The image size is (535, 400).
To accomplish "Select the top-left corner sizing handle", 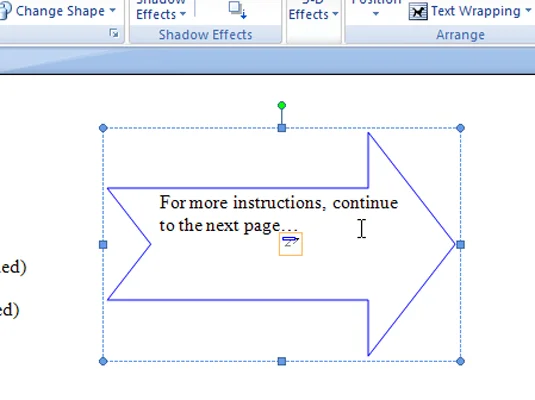I will (x=103, y=128).
